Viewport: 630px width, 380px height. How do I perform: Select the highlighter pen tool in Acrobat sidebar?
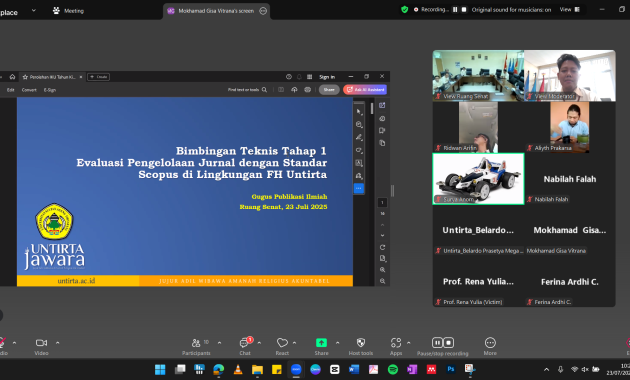tap(359, 137)
